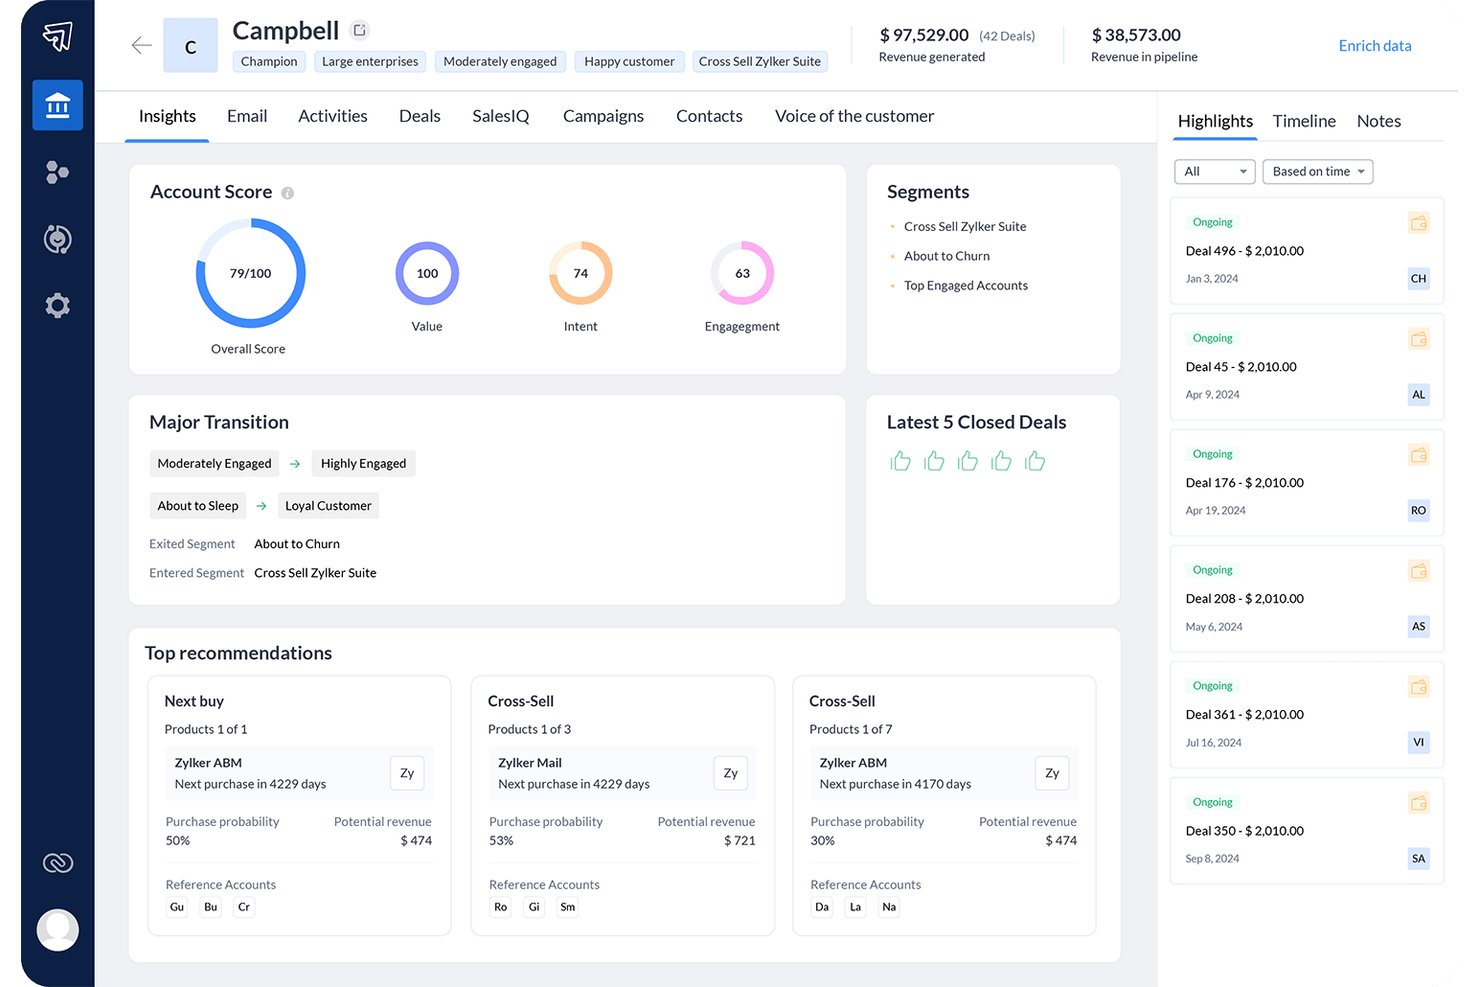Click the link chain icon in sidebar
Screen dimensions: 1480x987
click(58, 863)
